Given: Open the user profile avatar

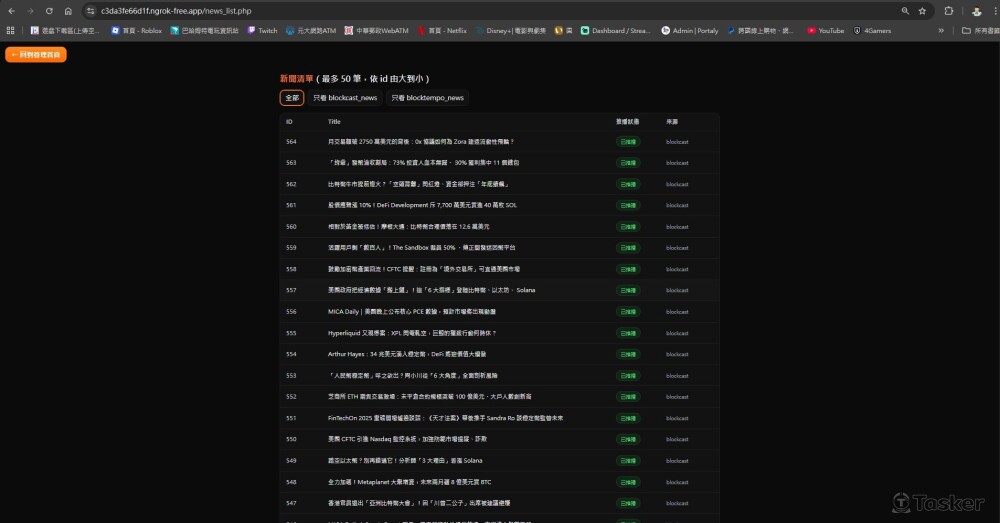Looking at the screenshot, I should (975, 10).
